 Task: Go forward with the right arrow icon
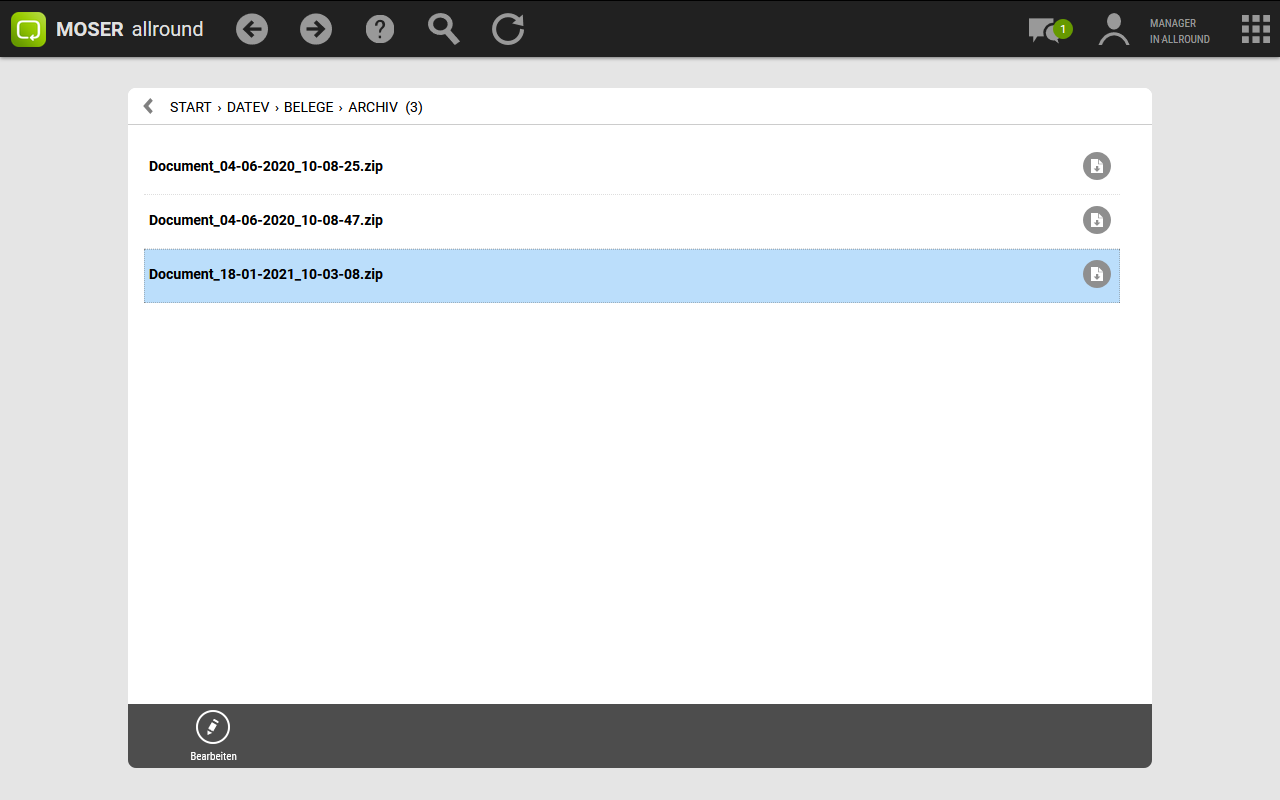tap(316, 29)
